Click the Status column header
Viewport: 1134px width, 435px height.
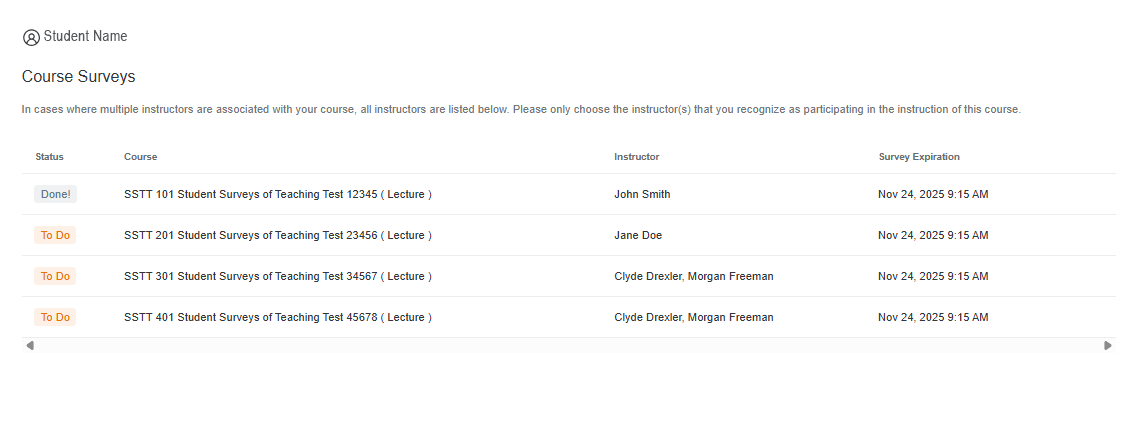point(49,157)
